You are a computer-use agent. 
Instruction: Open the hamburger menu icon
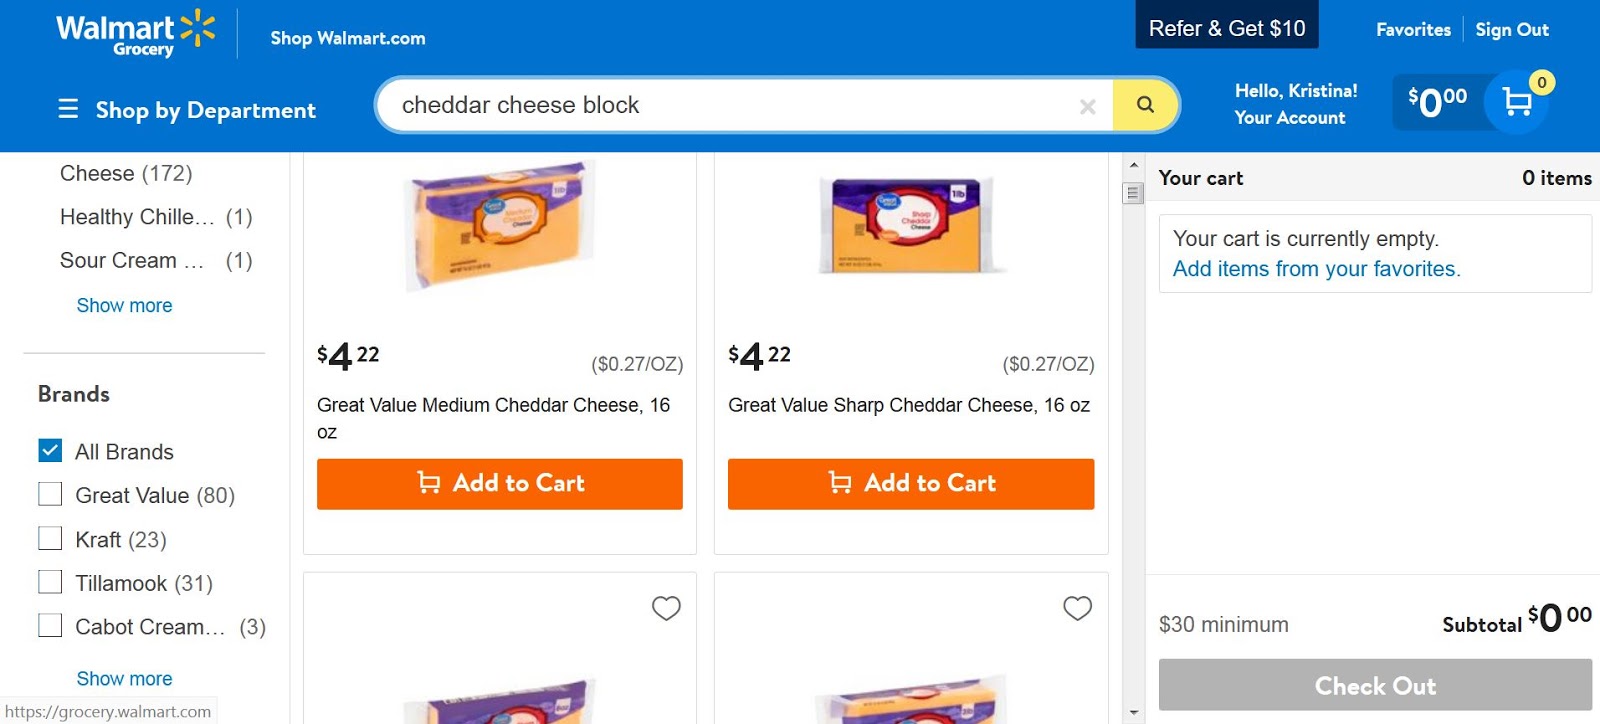pyautogui.click(x=68, y=109)
